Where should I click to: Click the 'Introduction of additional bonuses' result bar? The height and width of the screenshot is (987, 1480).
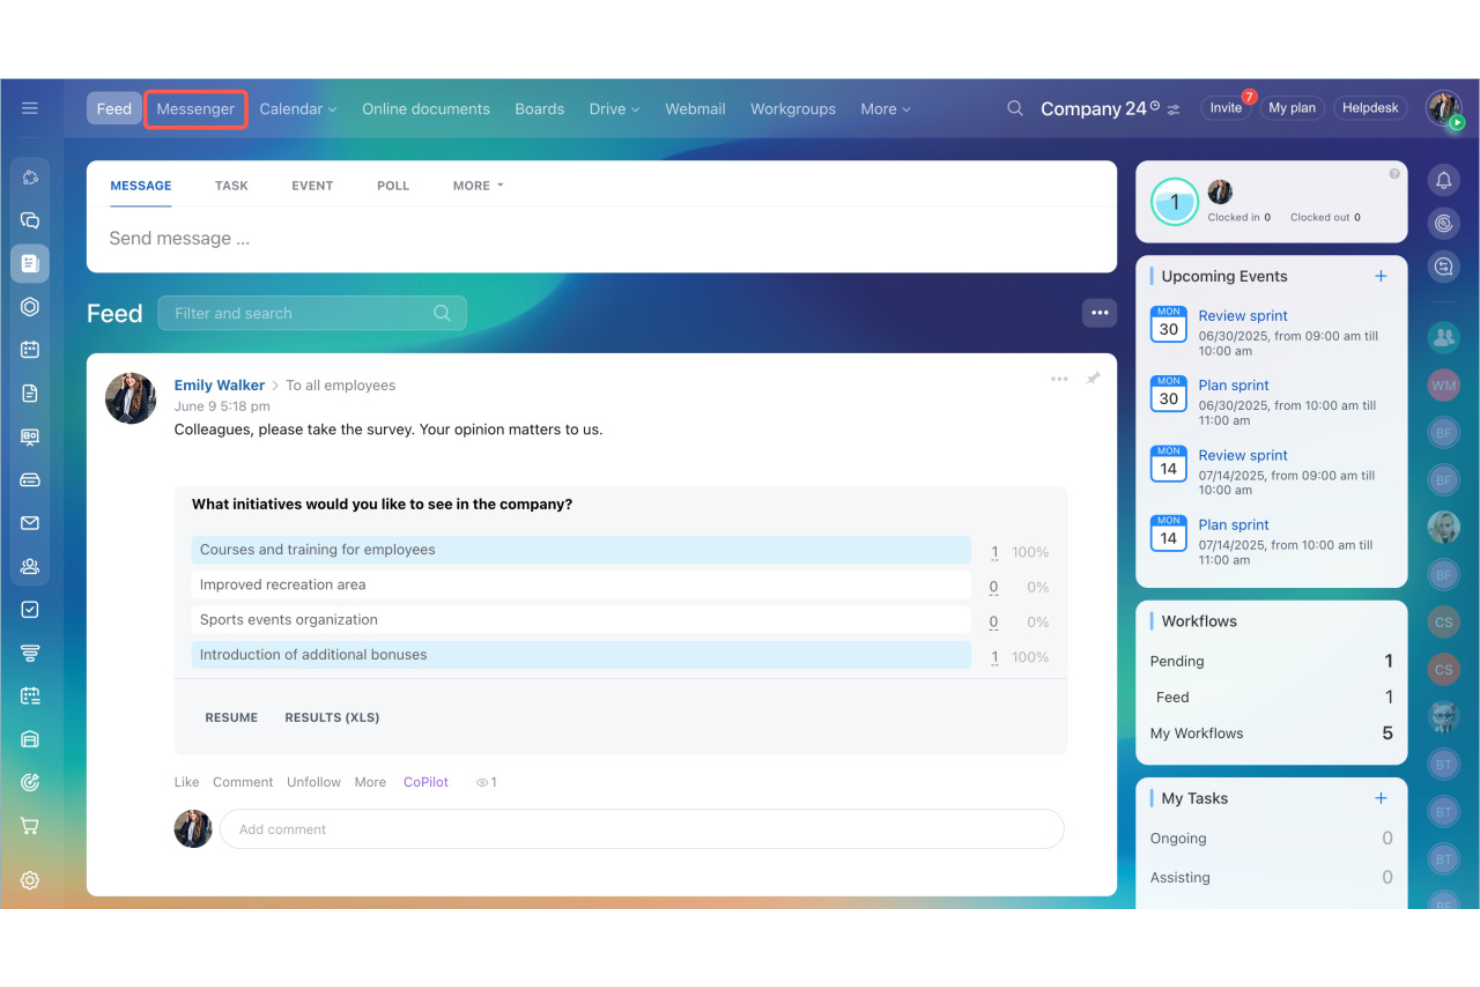click(580, 654)
